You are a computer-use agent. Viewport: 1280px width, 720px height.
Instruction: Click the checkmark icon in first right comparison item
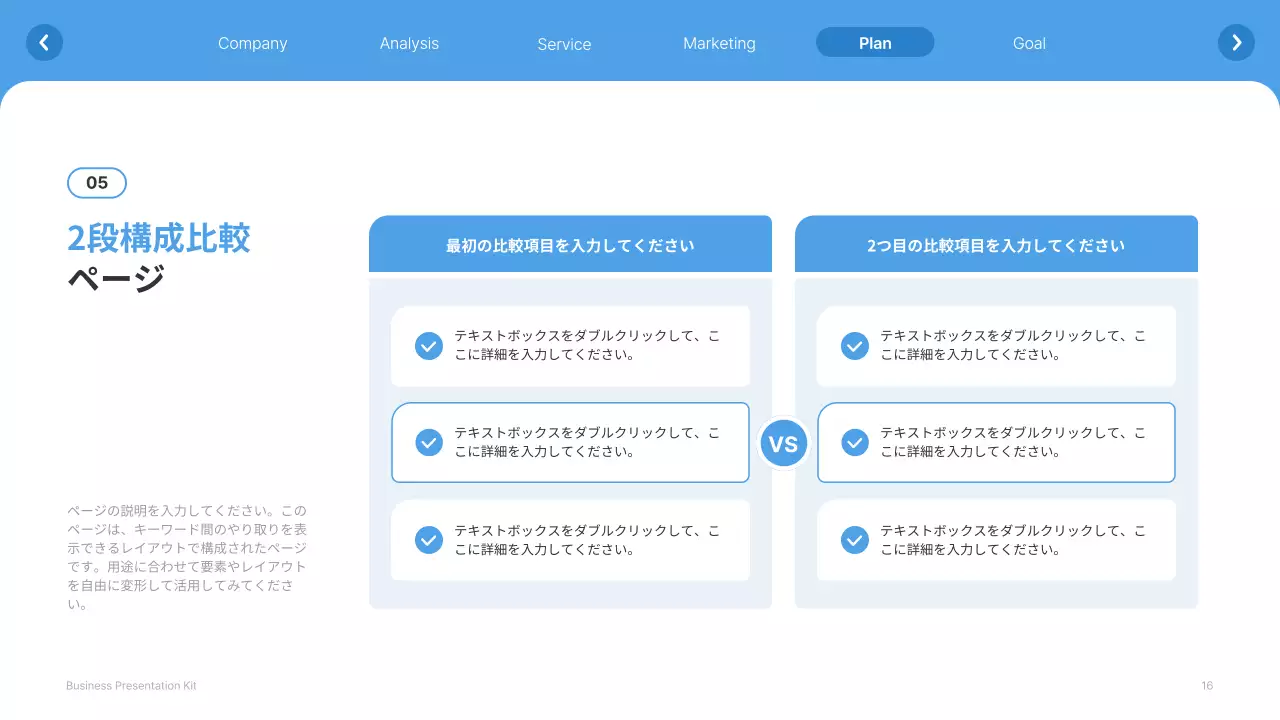click(854, 345)
